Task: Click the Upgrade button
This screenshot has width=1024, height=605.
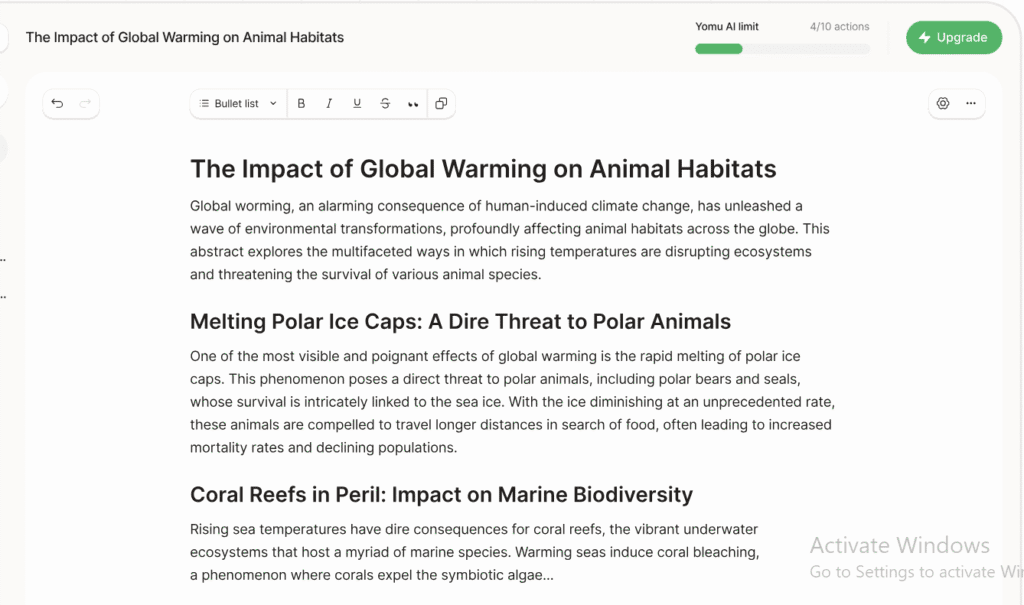Action: tap(953, 38)
